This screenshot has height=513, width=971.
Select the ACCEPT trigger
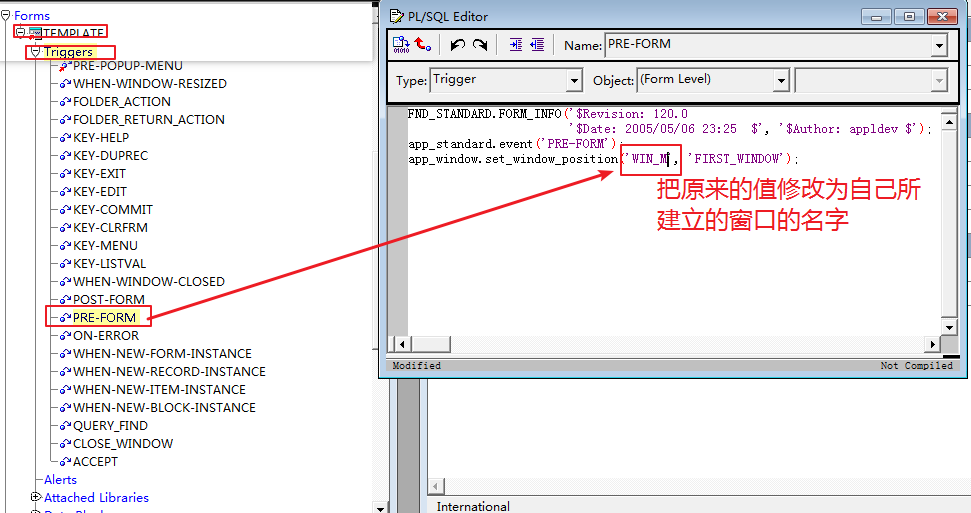pos(95,461)
